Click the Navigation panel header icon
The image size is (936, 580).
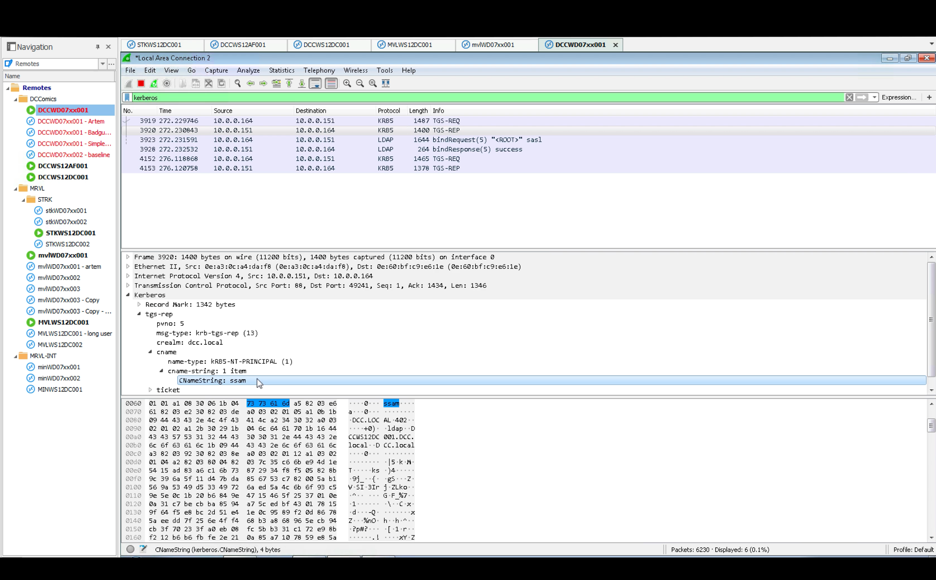coord(11,47)
